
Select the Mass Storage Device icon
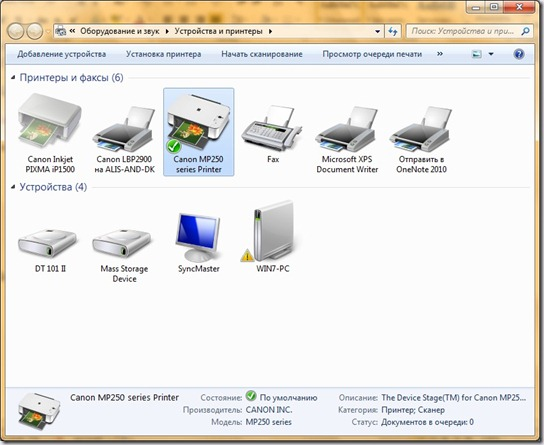click(x=122, y=243)
